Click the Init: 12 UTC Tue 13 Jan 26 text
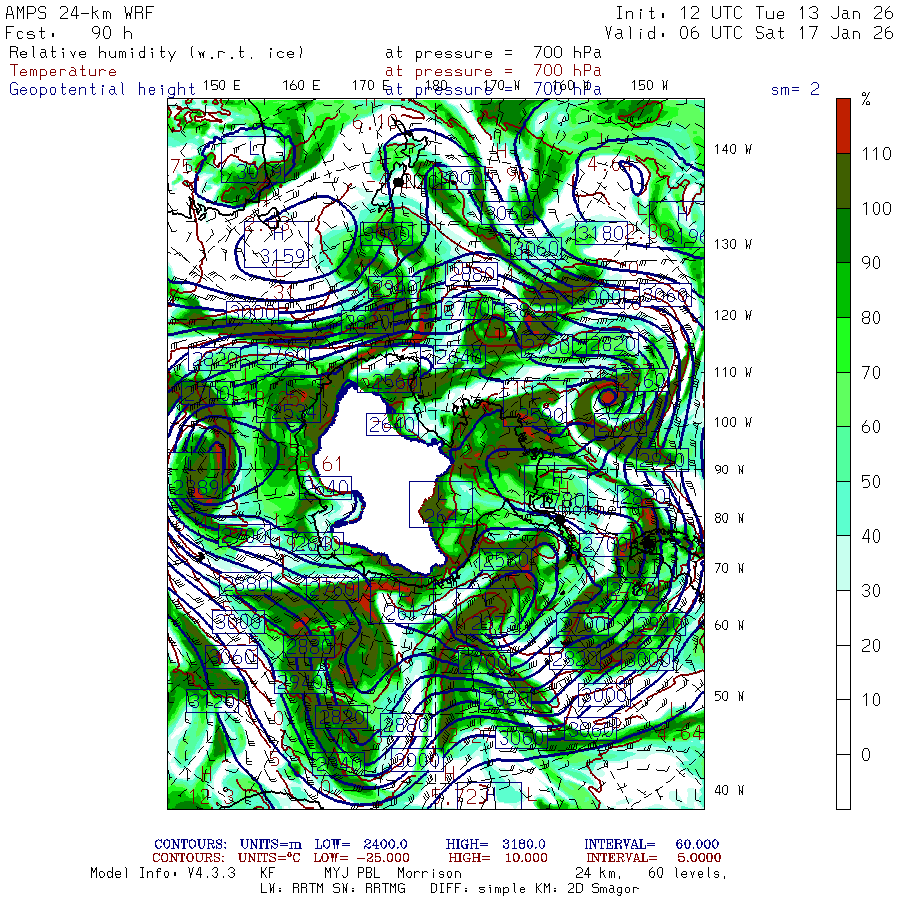900x900 pixels. pyautogui.click(x=754, y=13)
